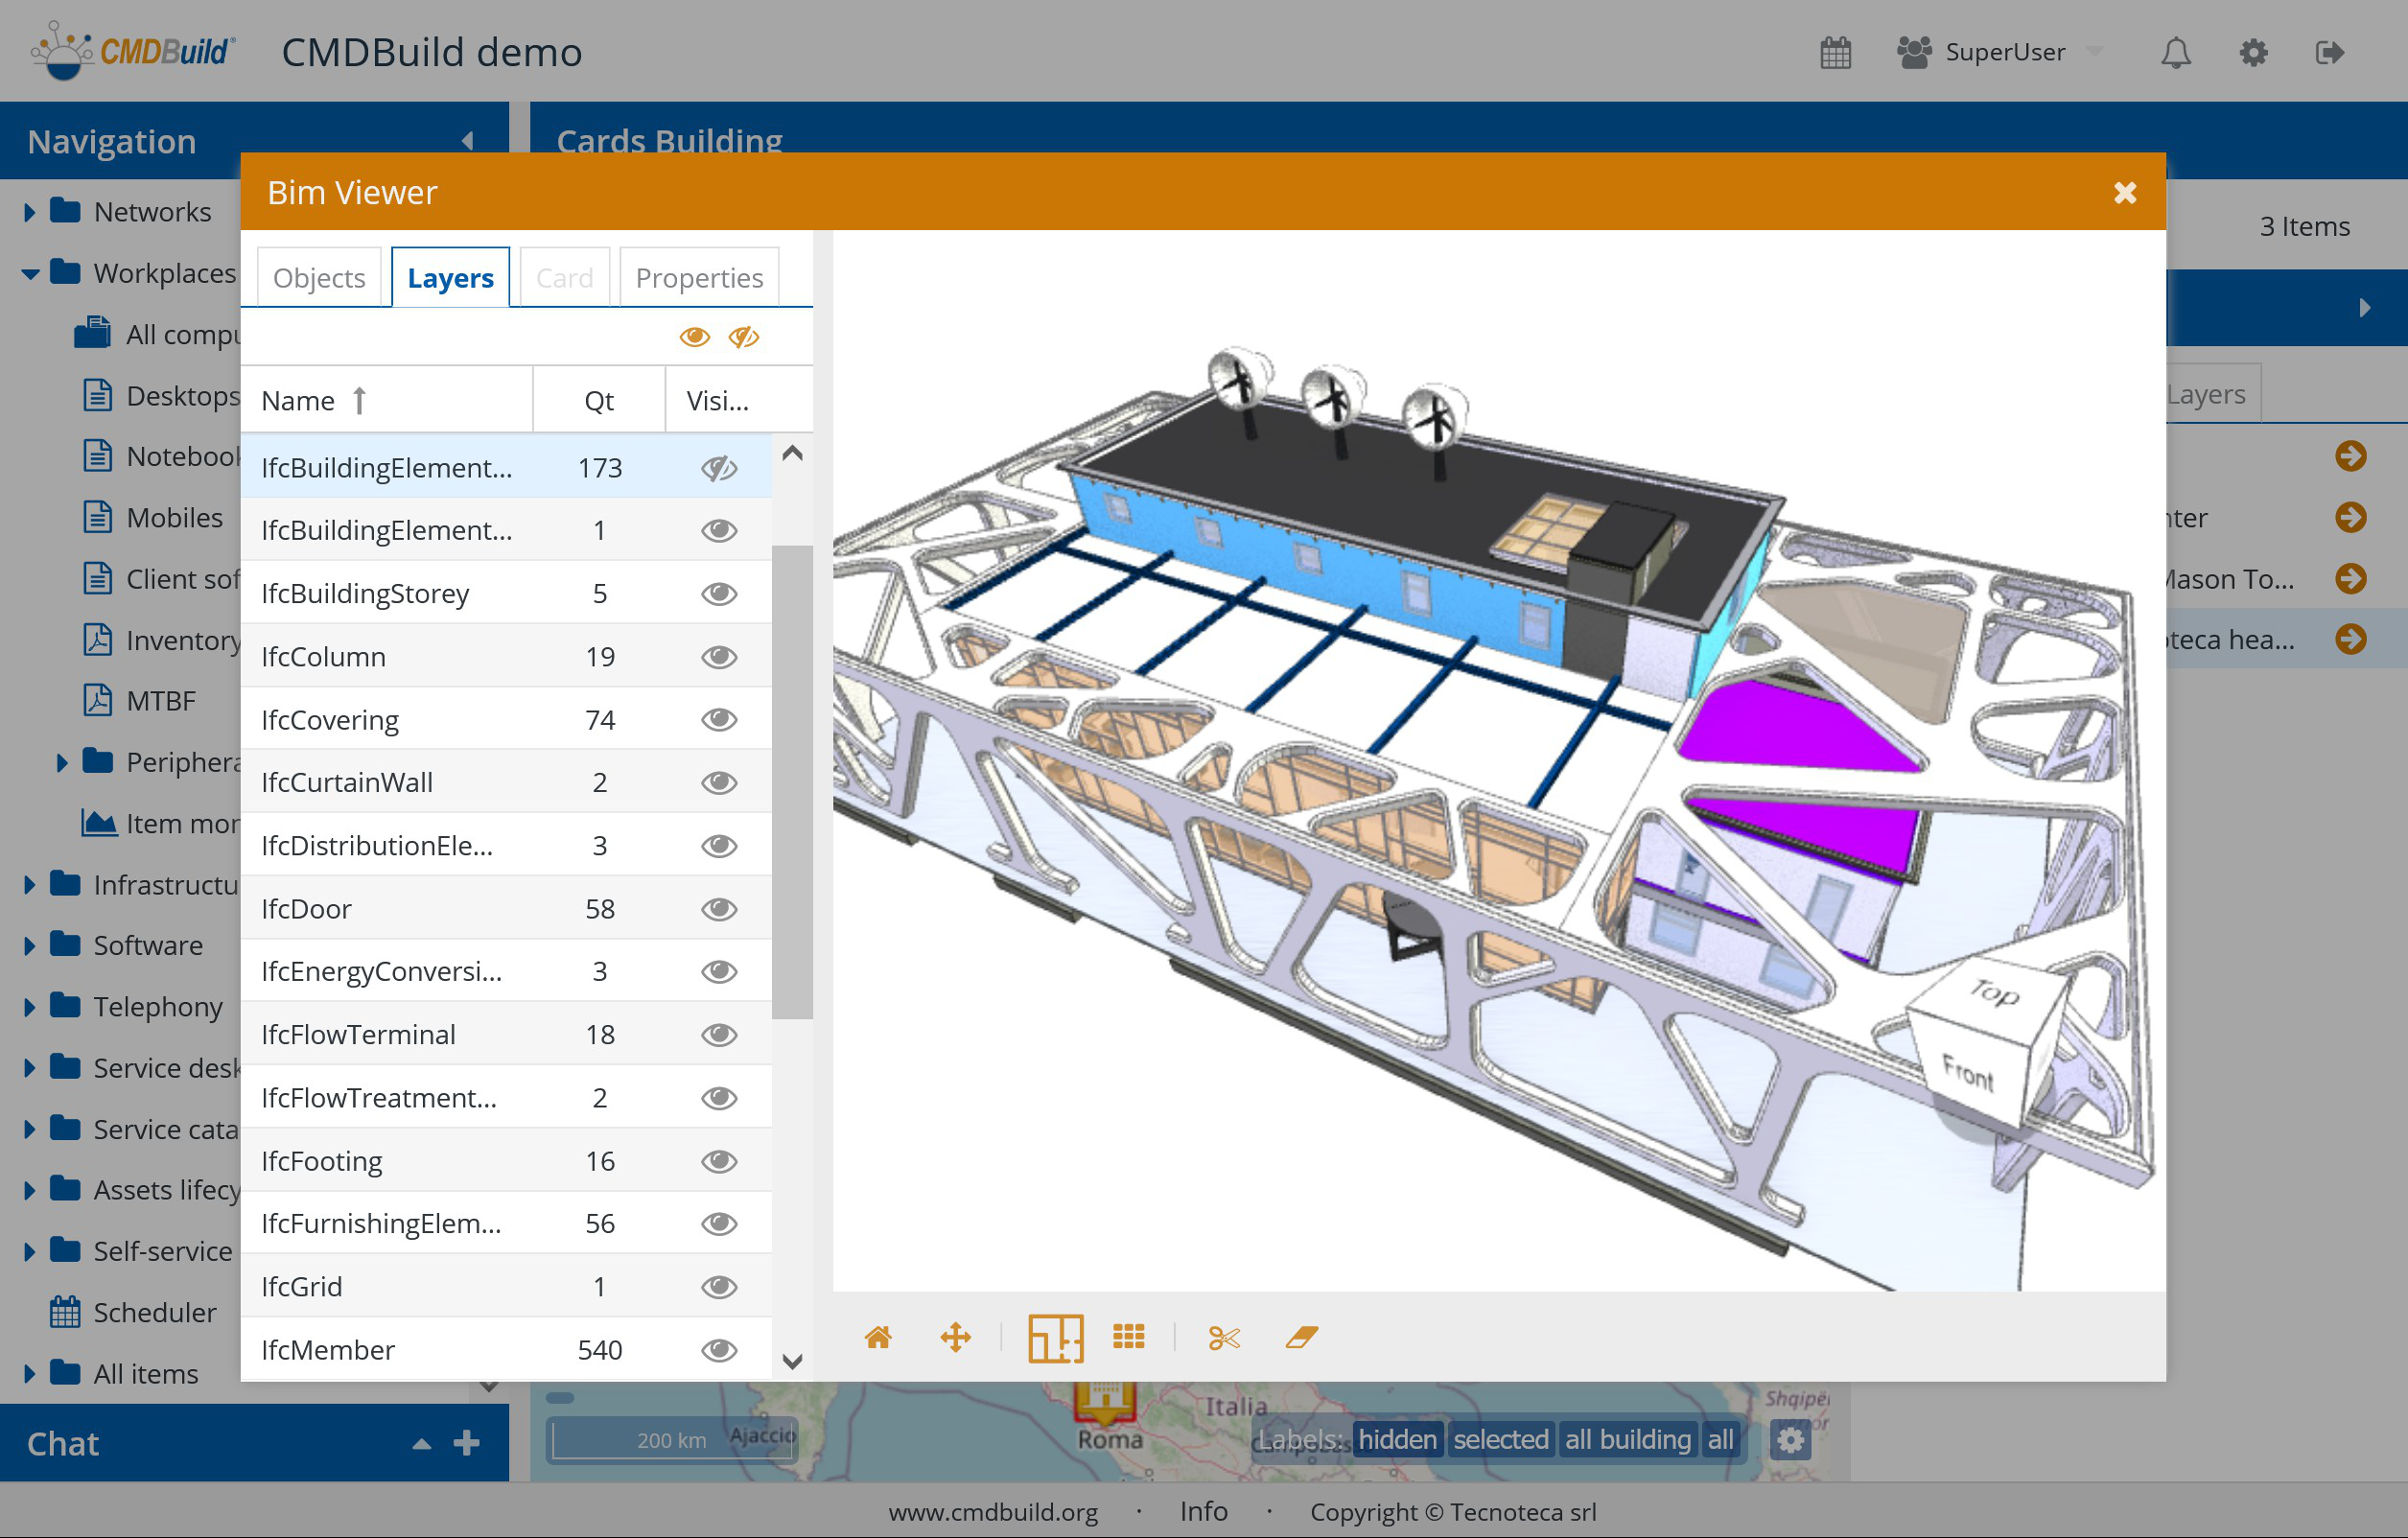Expand the Networks folder in navigation
This screenshot has width=2408, height=1538.
pyautogui.click(x=29, y=212)
